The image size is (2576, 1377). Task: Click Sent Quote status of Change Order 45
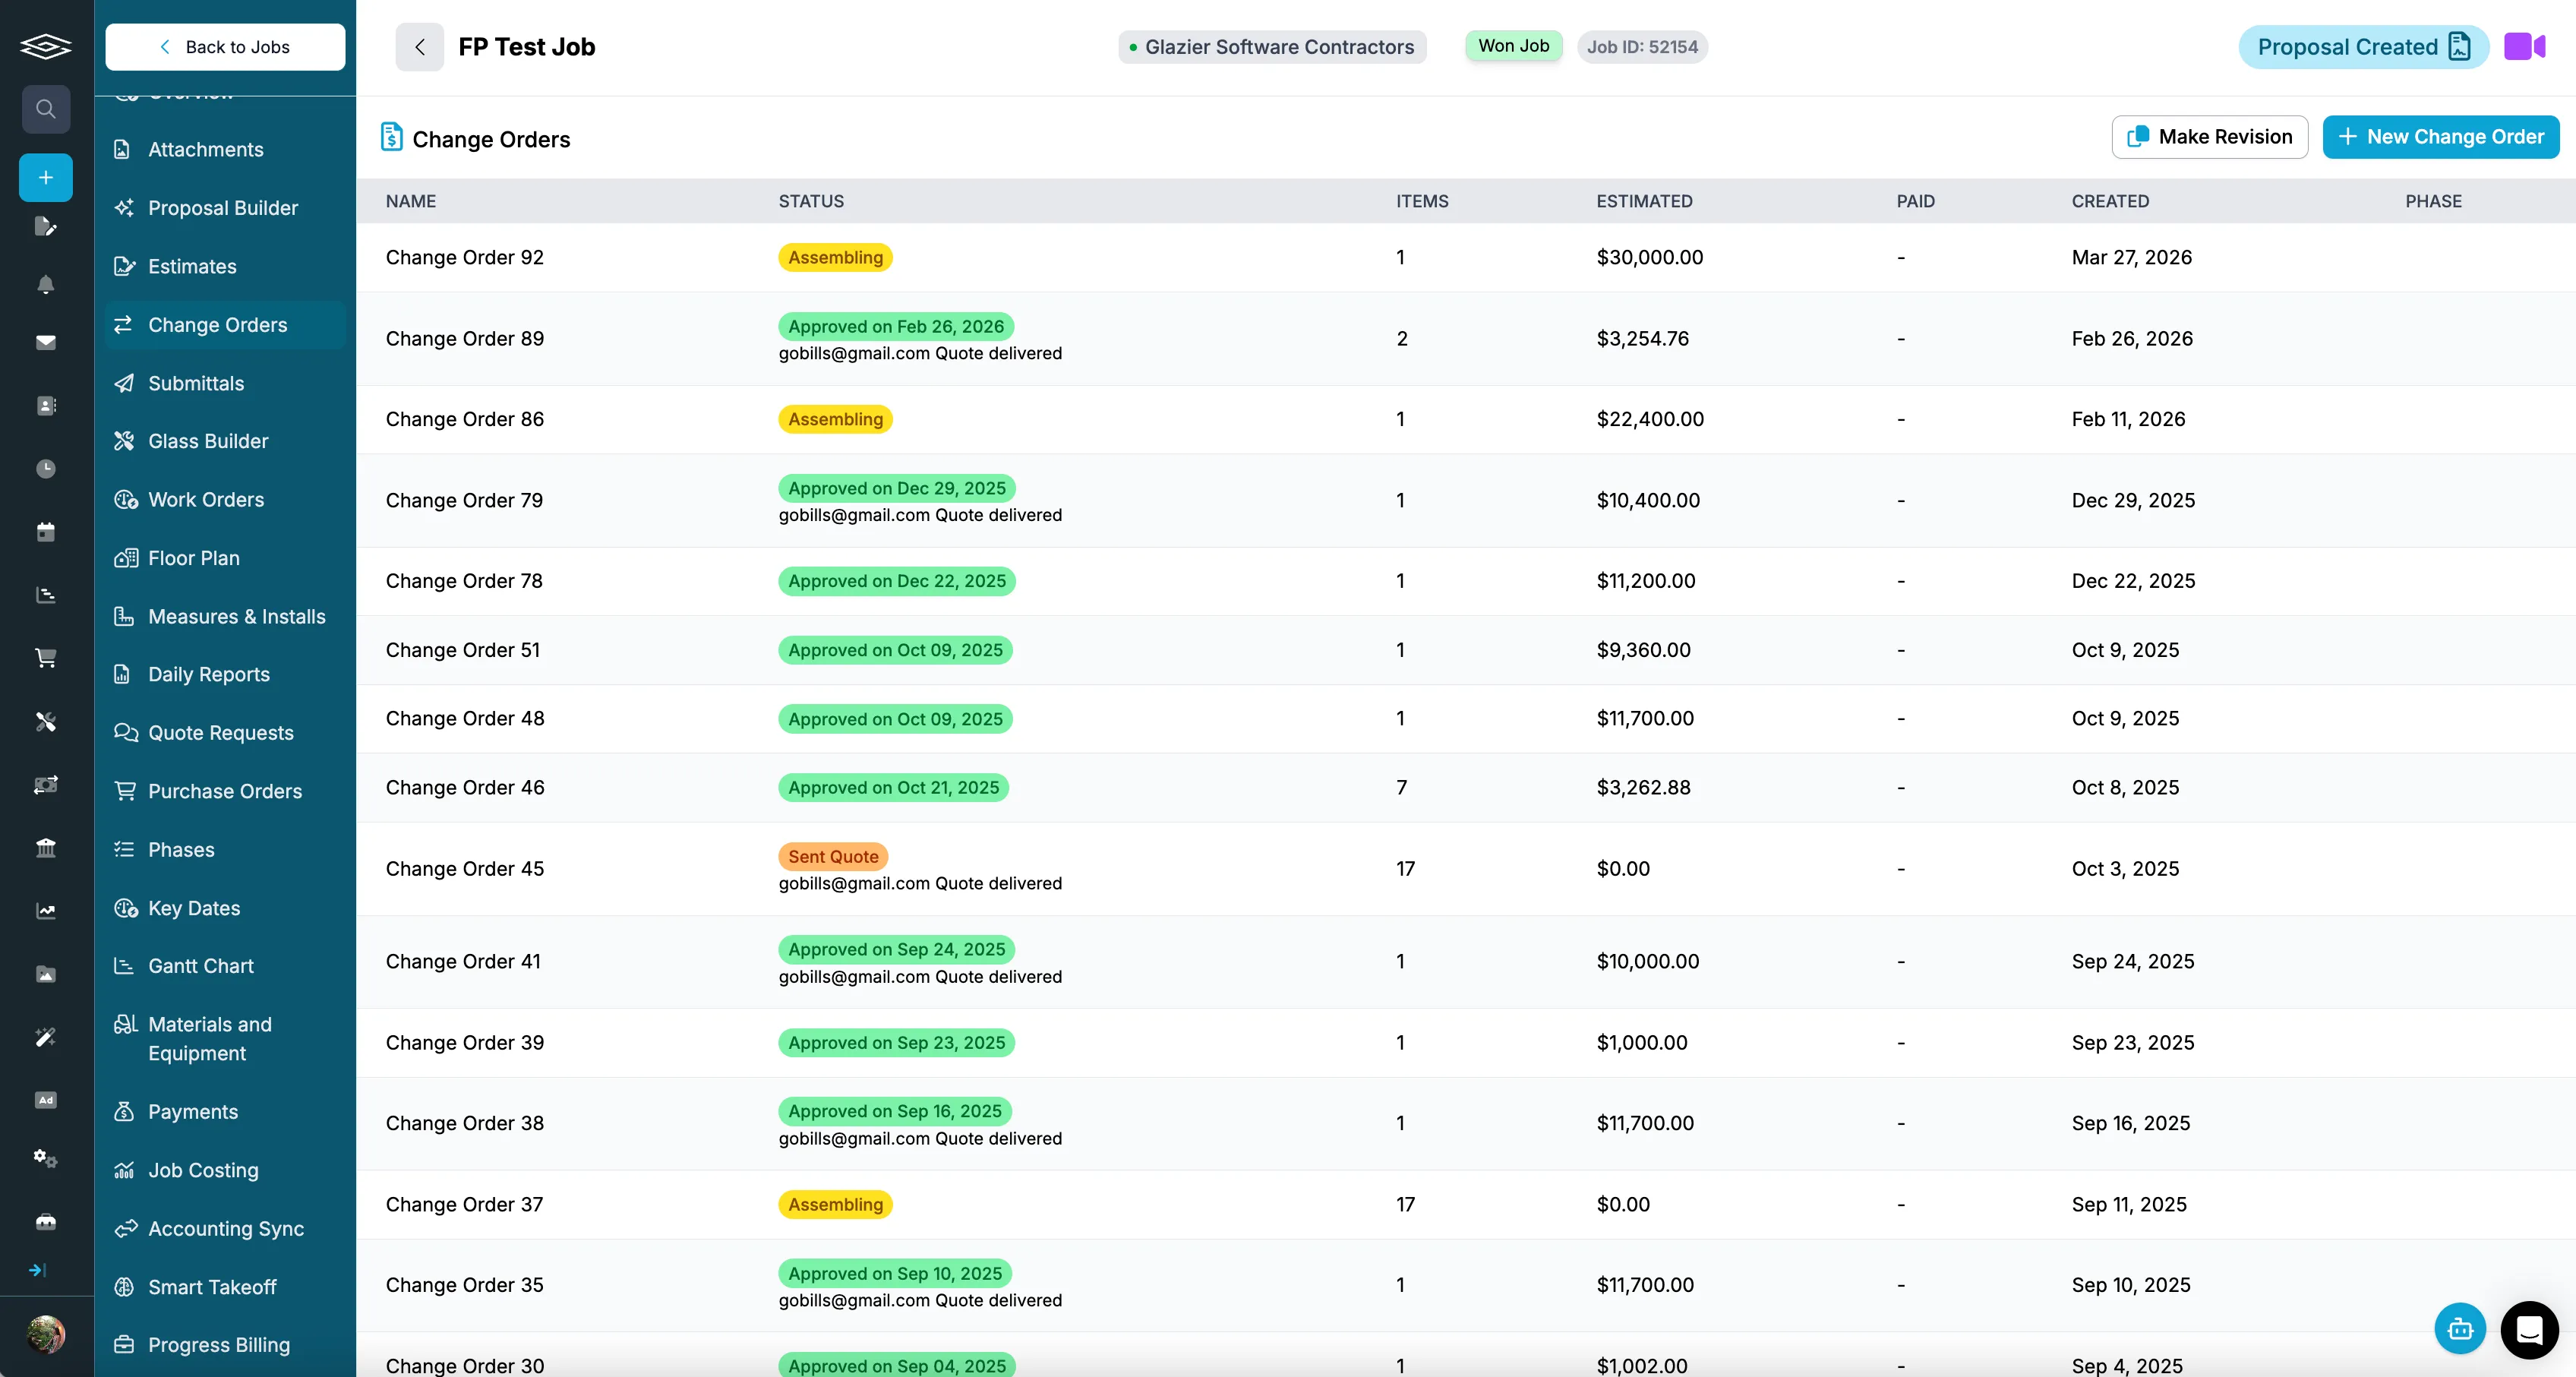[x=833, y=856]
